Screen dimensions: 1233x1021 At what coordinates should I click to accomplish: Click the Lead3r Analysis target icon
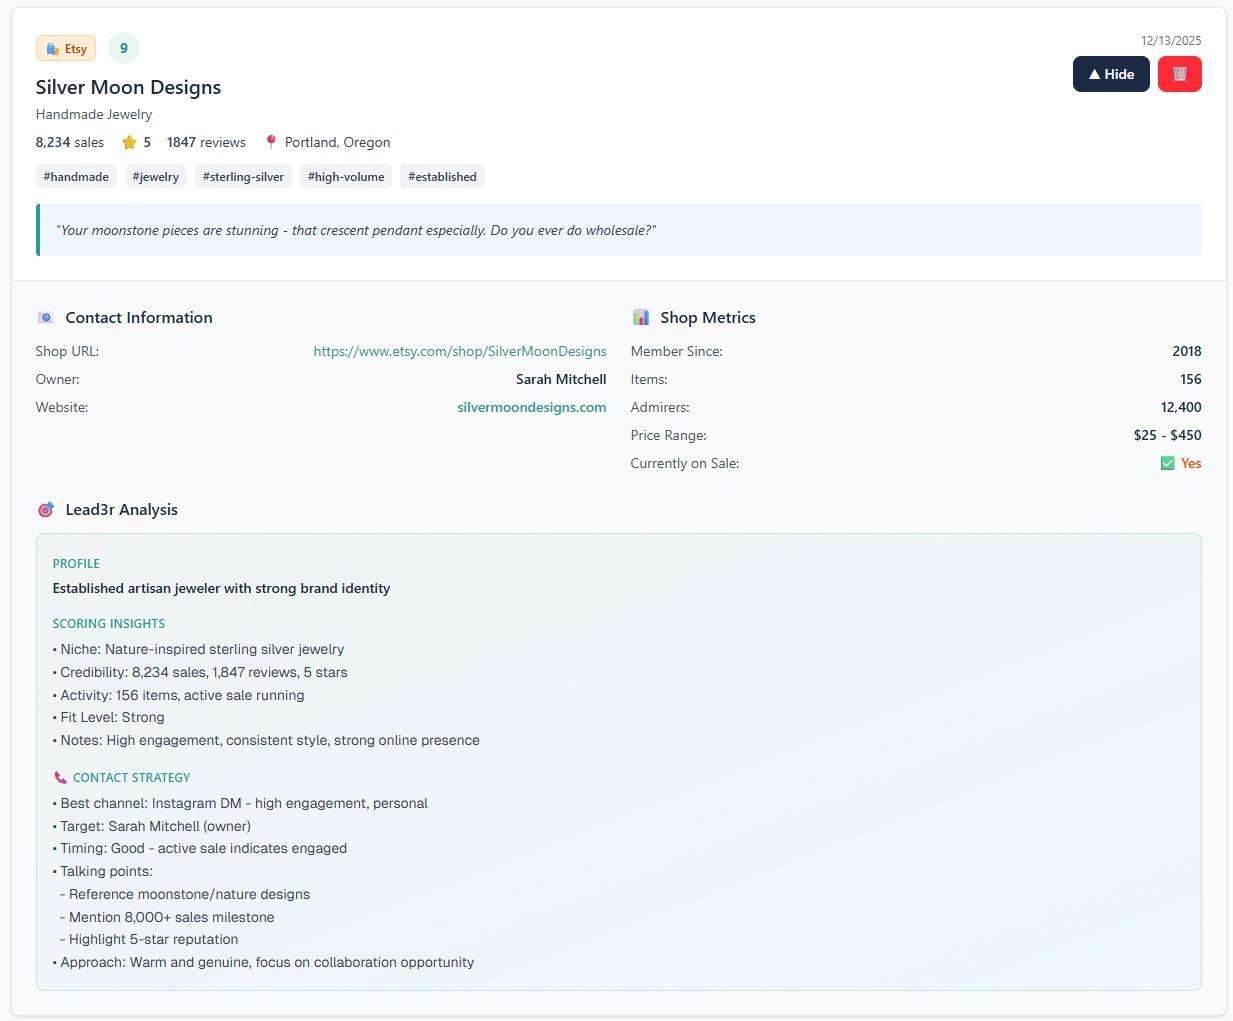click(x=46, y=510)
